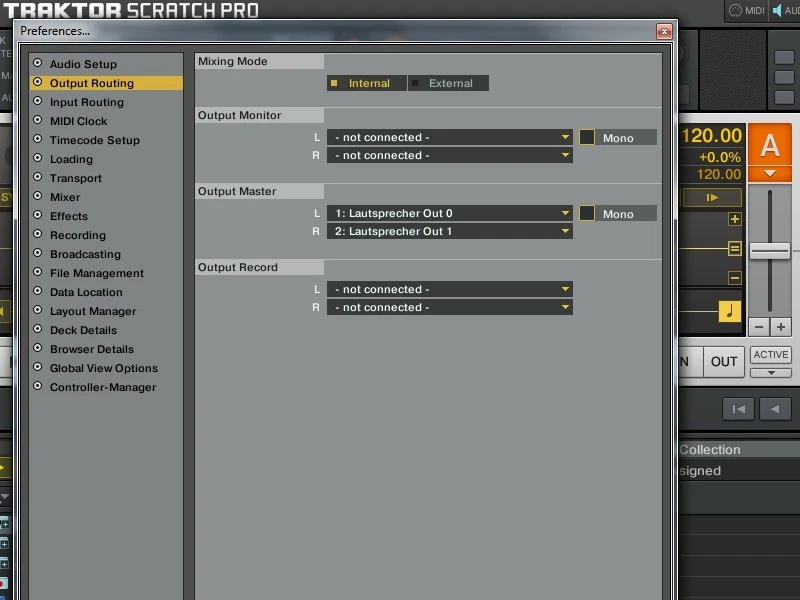Toggle Mono checkbox for Output Master

click(587, 213)
